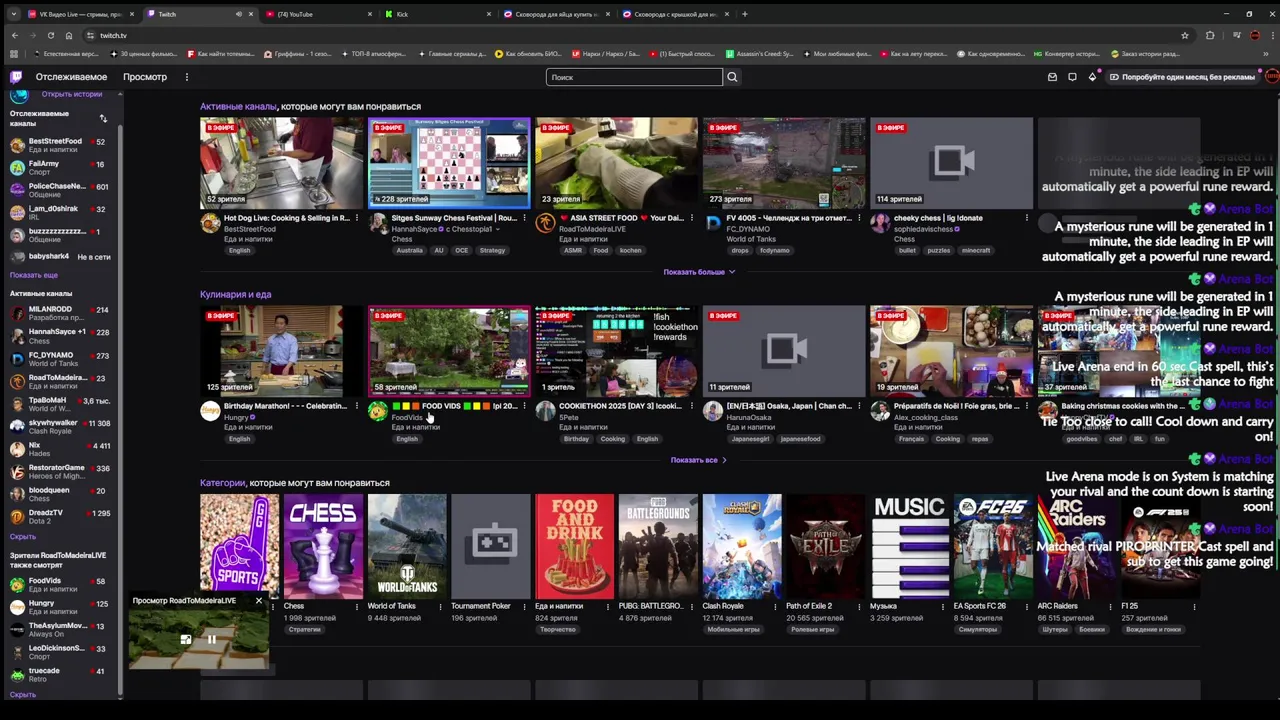Open the Path of Exile 2 category cover

coord(825,546)
